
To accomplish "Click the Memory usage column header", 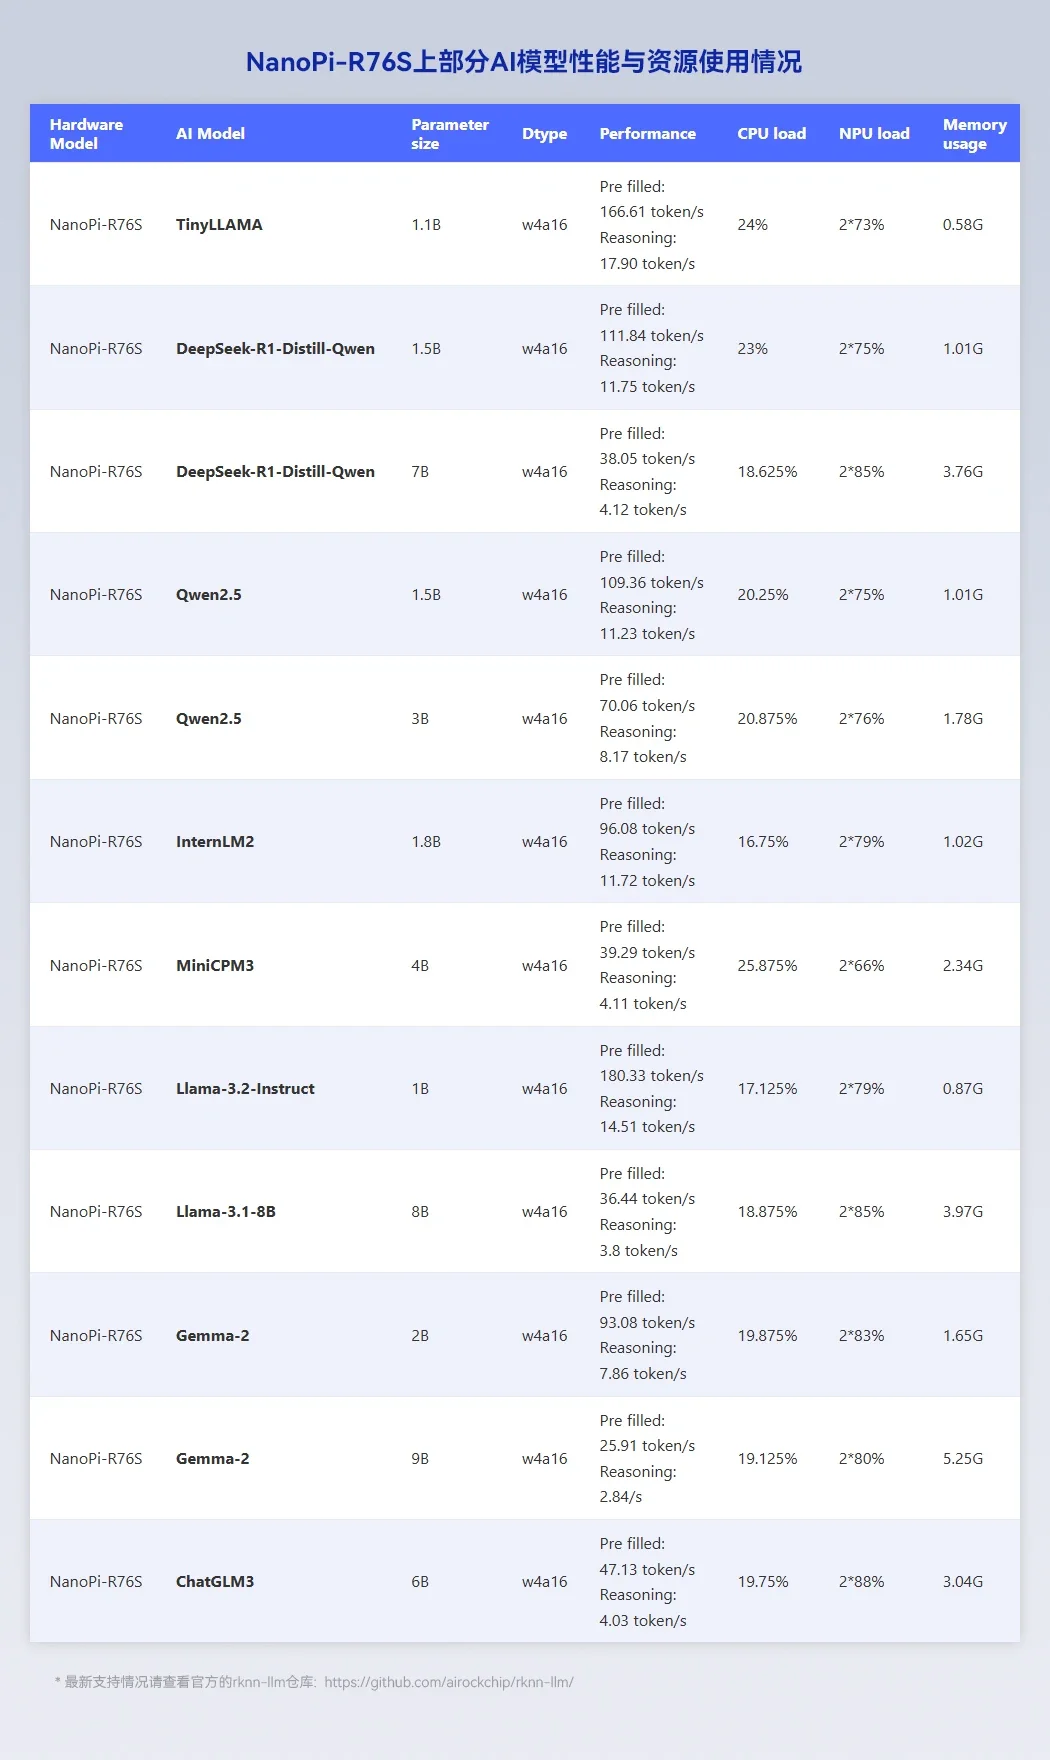I will [973, 134].
